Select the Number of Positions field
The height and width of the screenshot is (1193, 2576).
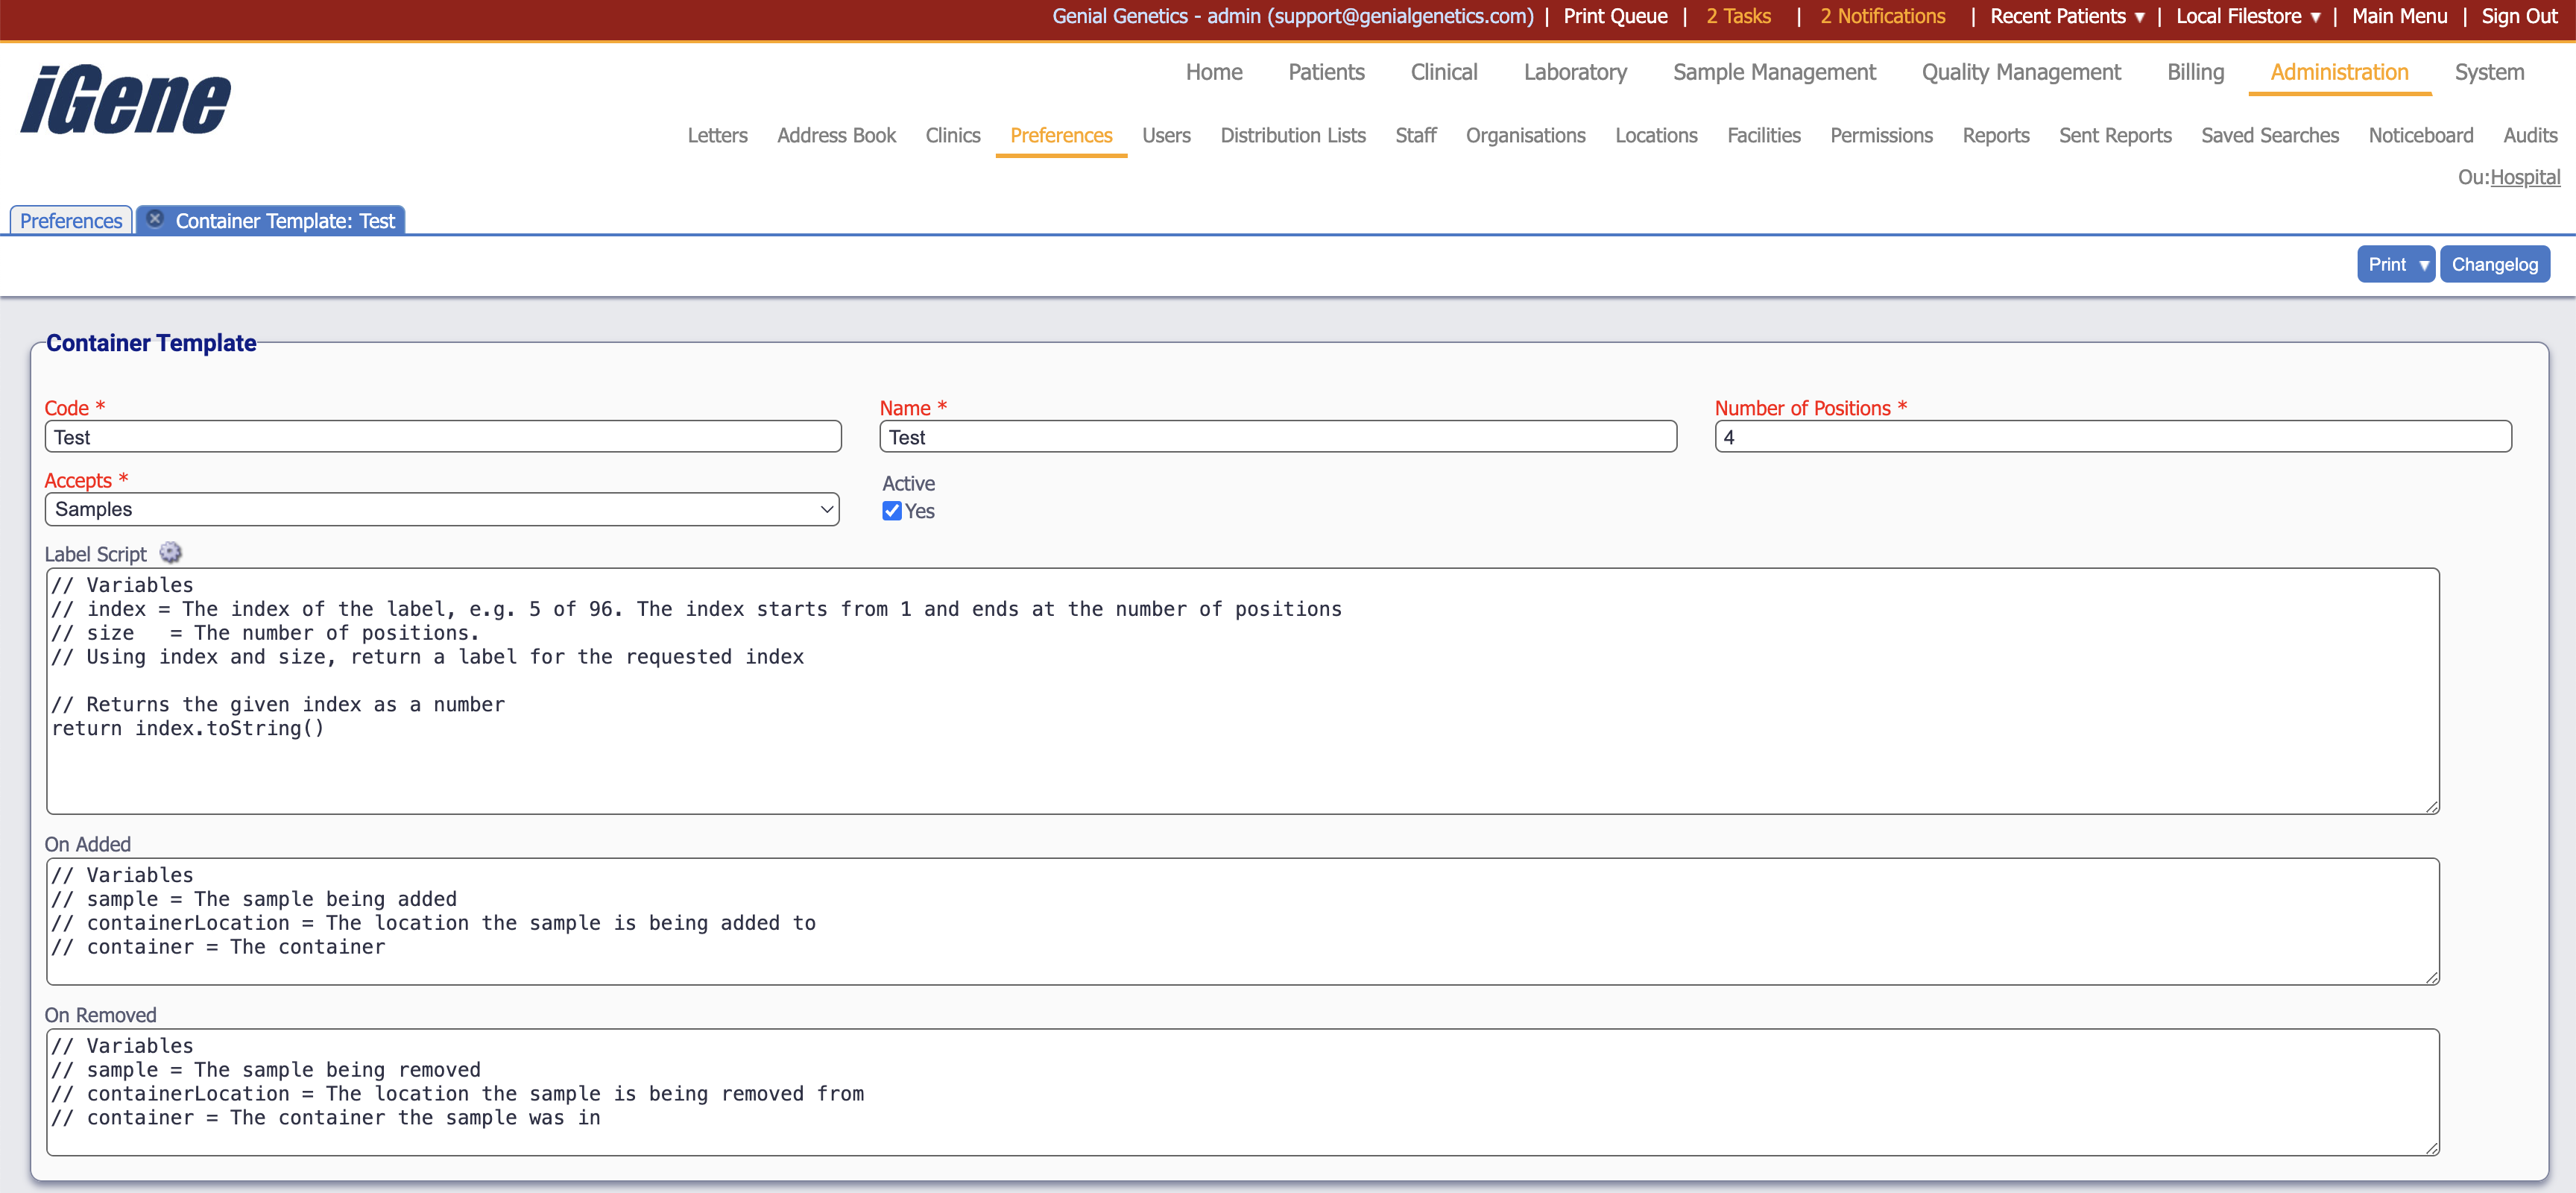coord(2113,437)
